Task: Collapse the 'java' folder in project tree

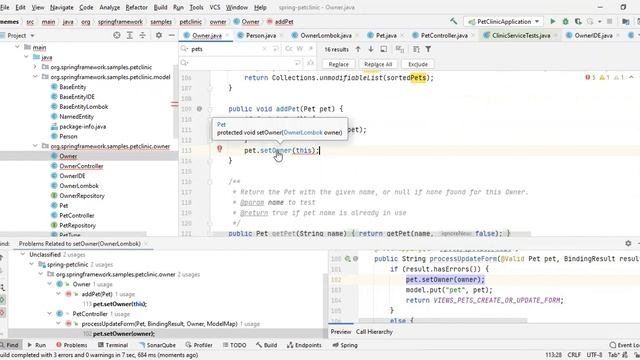Action: 26,57
